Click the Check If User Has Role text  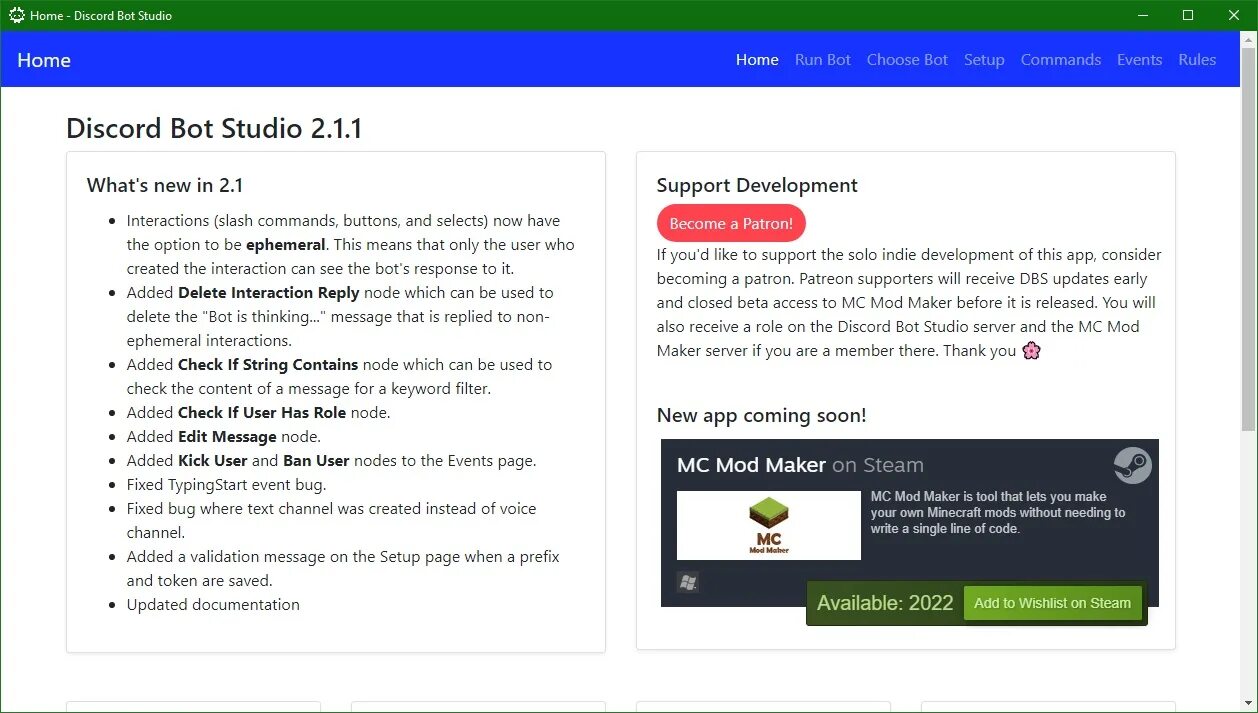coord(262,412)
